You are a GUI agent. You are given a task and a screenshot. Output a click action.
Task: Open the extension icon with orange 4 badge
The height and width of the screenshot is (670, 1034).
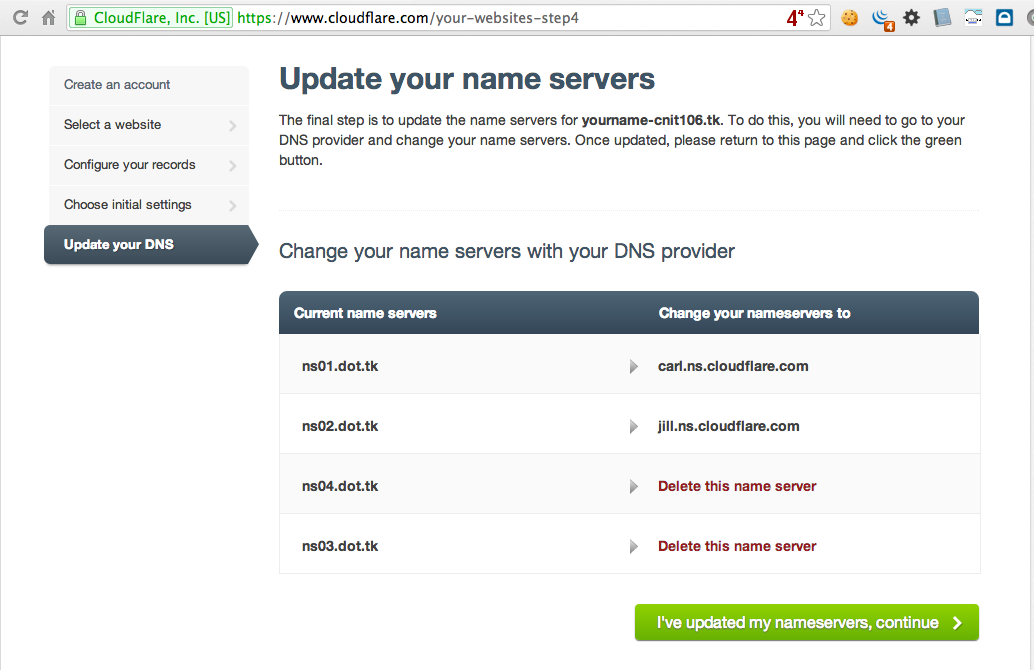(x=882, y=19)
